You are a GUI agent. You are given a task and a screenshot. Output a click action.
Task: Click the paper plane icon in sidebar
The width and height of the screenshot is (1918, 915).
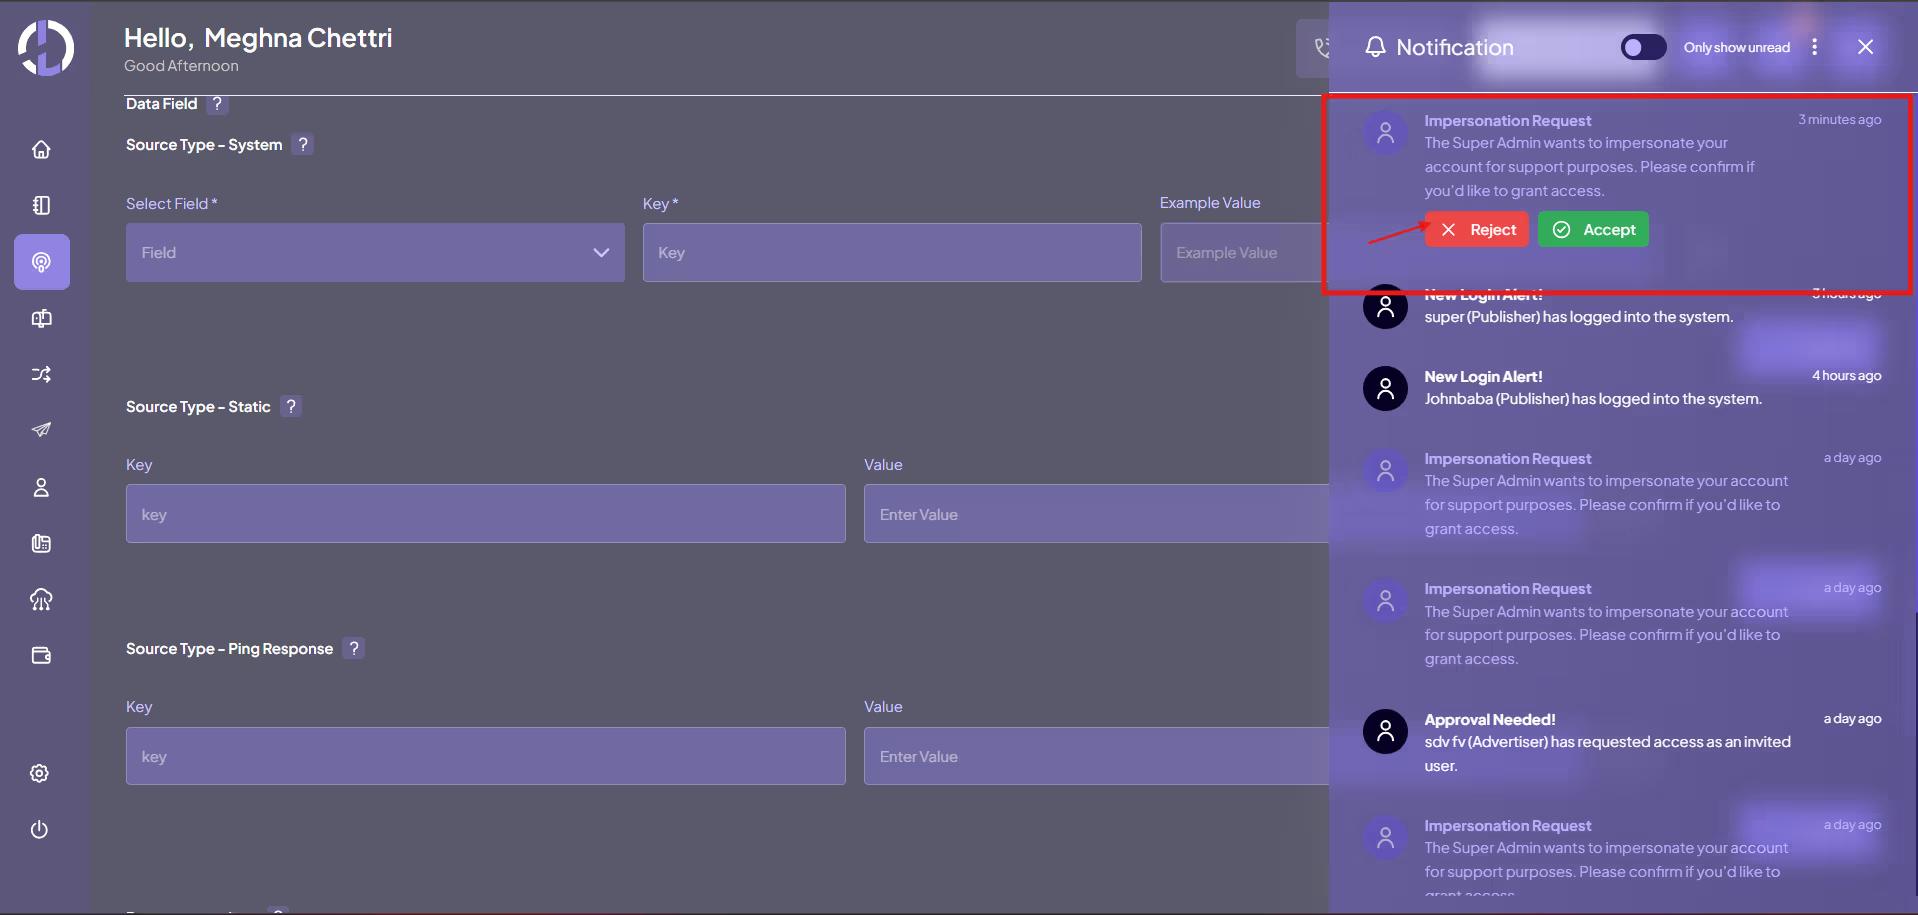pyautogui.click(x=41, y=430)
